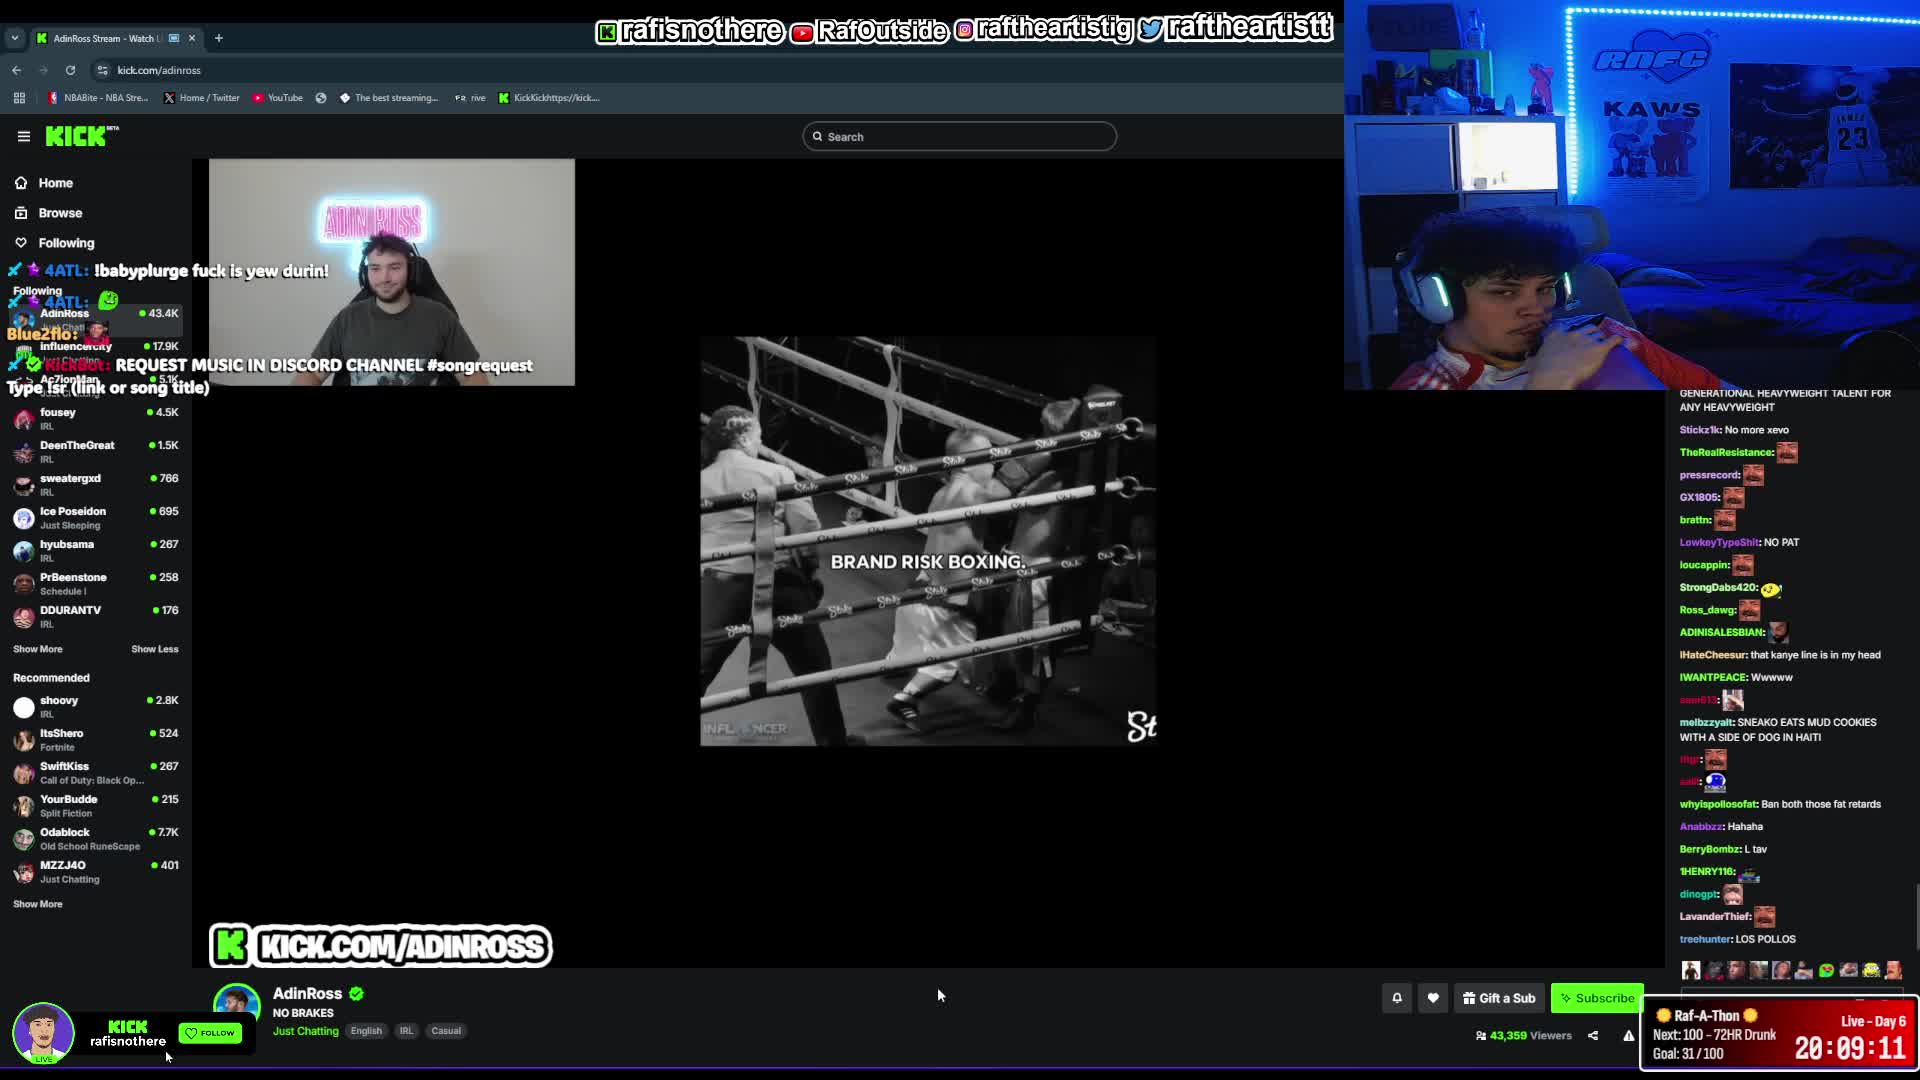This screenshot has width=1920, height=1080.
Task: Toggle stream notifications bell
Action: (x=1397, y=998)
